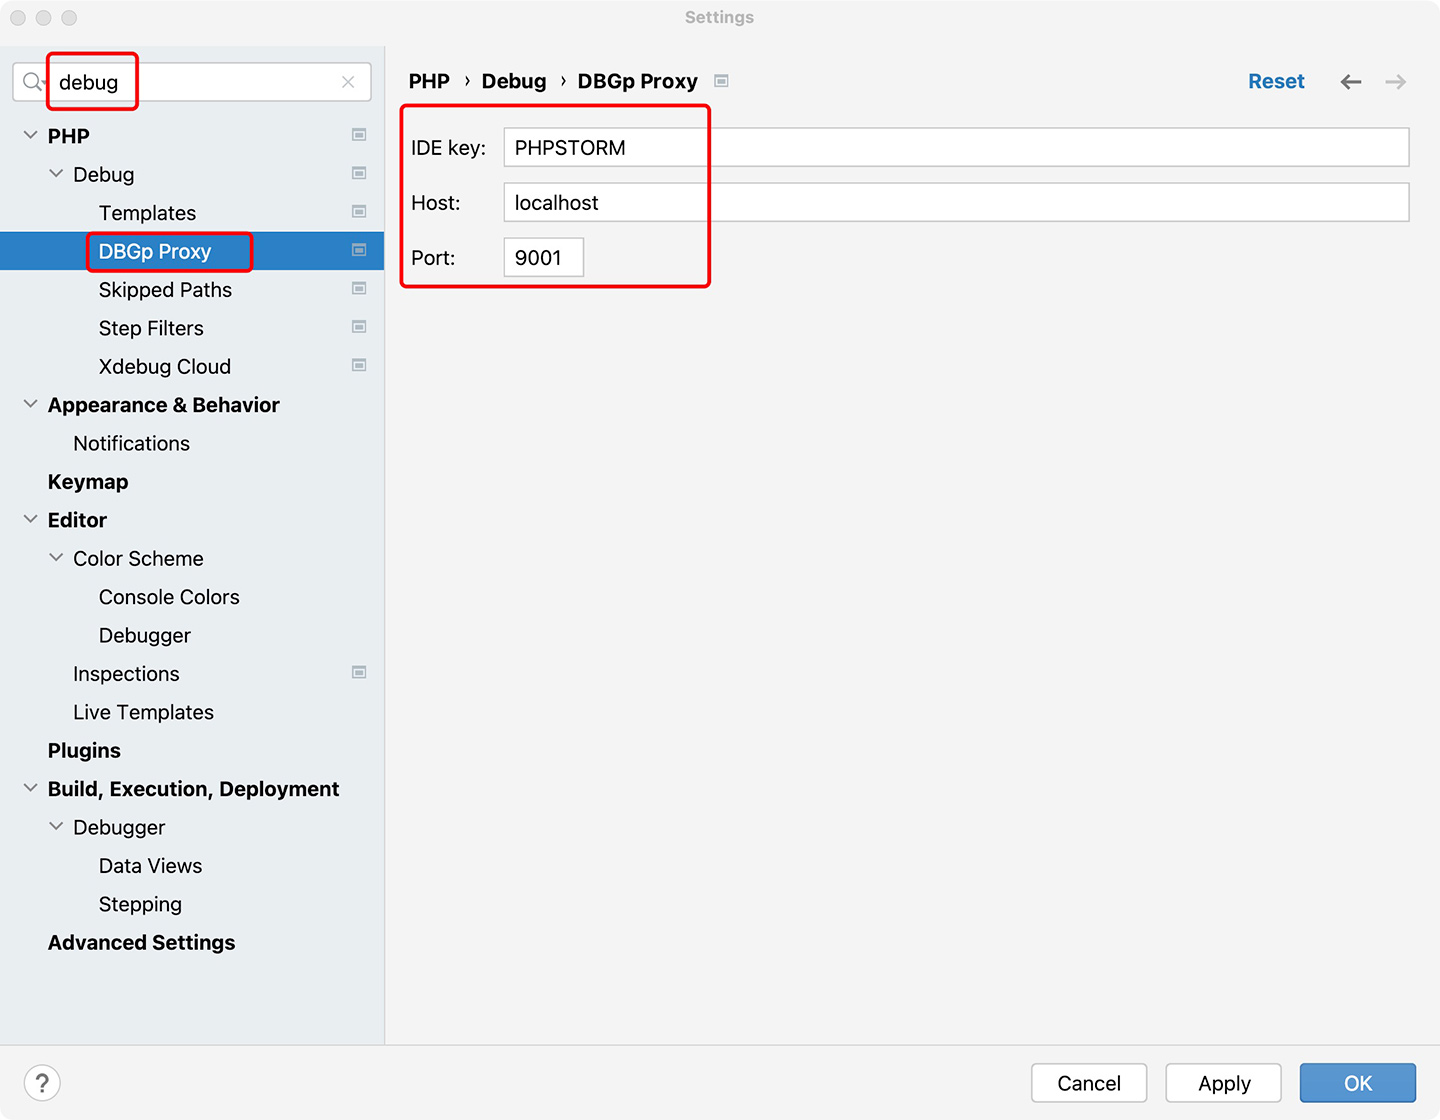
Task: Click the Port input field
Action: pos(543,257)
